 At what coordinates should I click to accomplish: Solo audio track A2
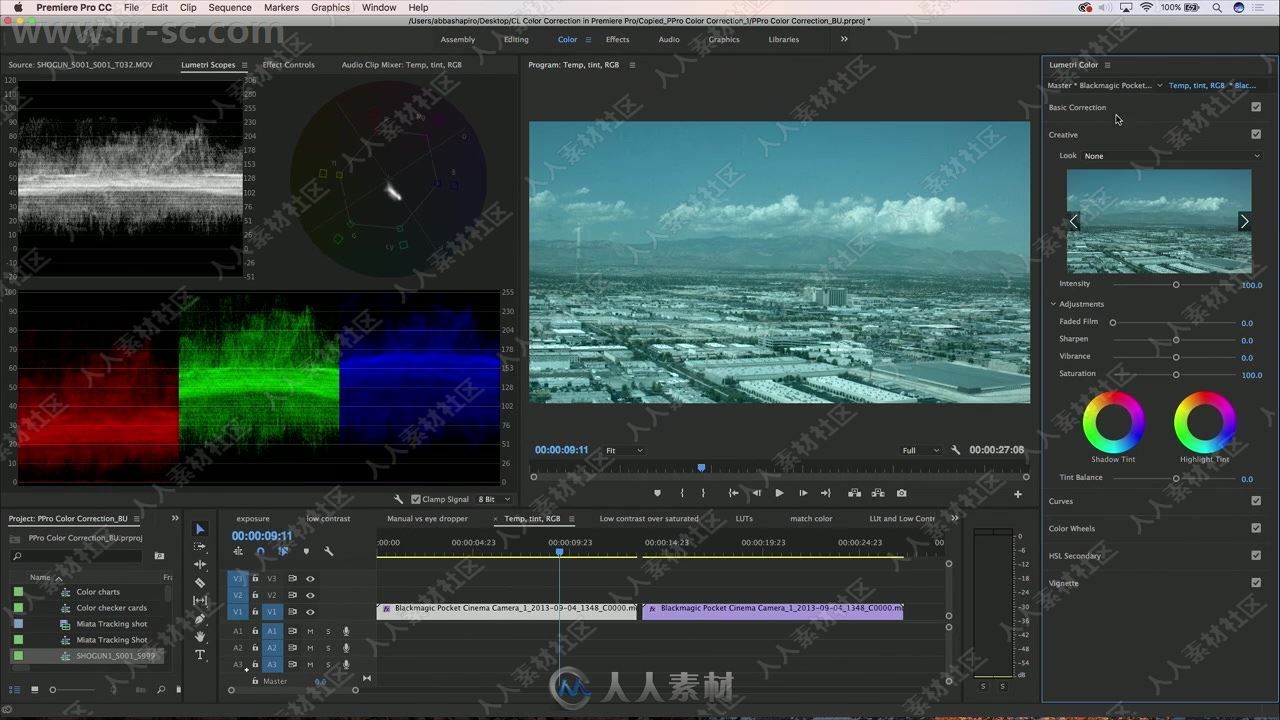click(x=328, y=648)
